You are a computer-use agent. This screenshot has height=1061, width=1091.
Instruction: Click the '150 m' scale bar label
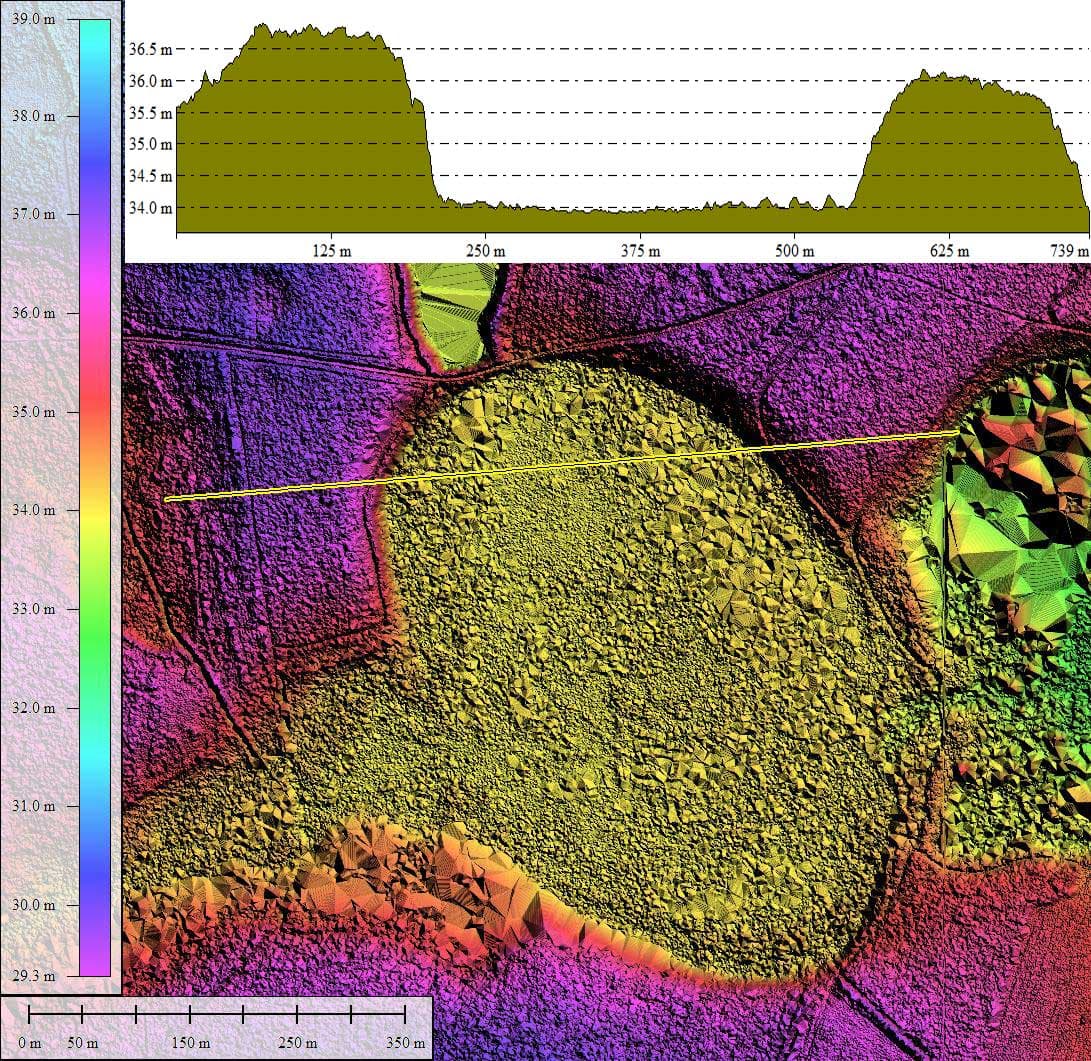[191, 1043]
